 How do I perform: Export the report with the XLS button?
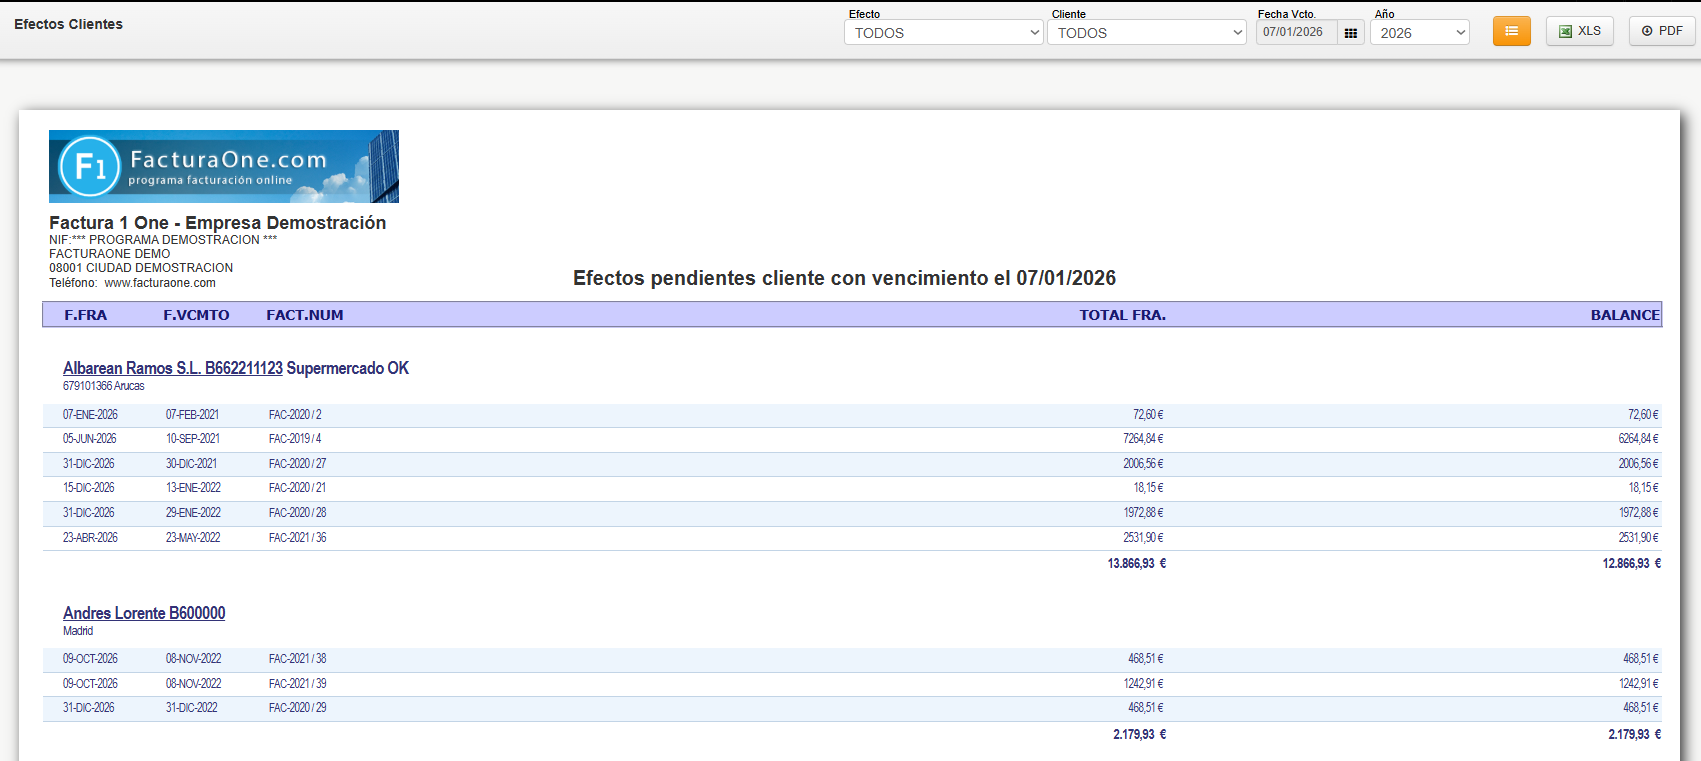(x=1580, y=31)
